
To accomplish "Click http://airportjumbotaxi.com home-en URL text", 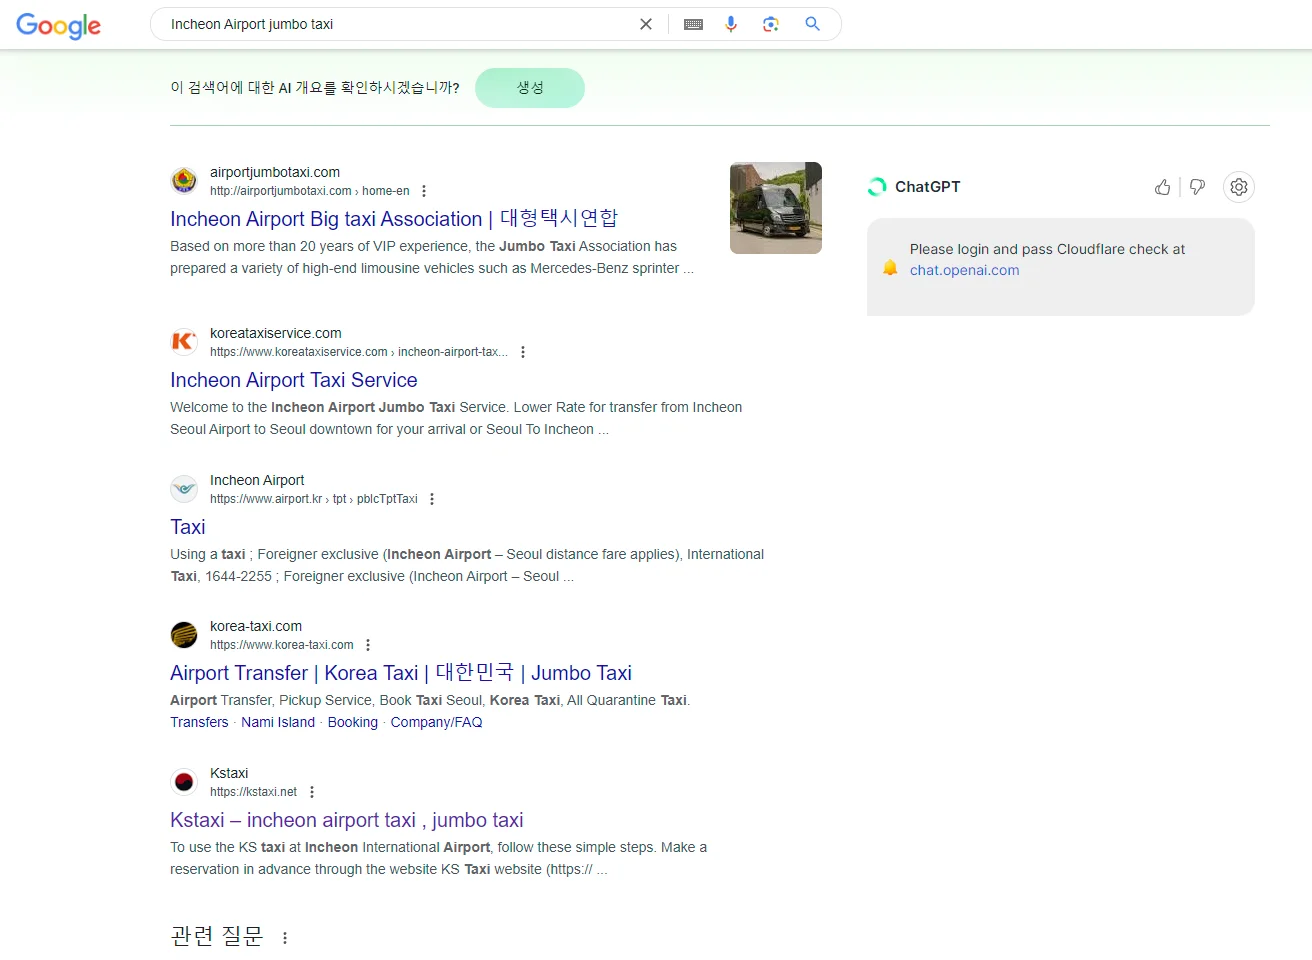I will click(310, 191).
